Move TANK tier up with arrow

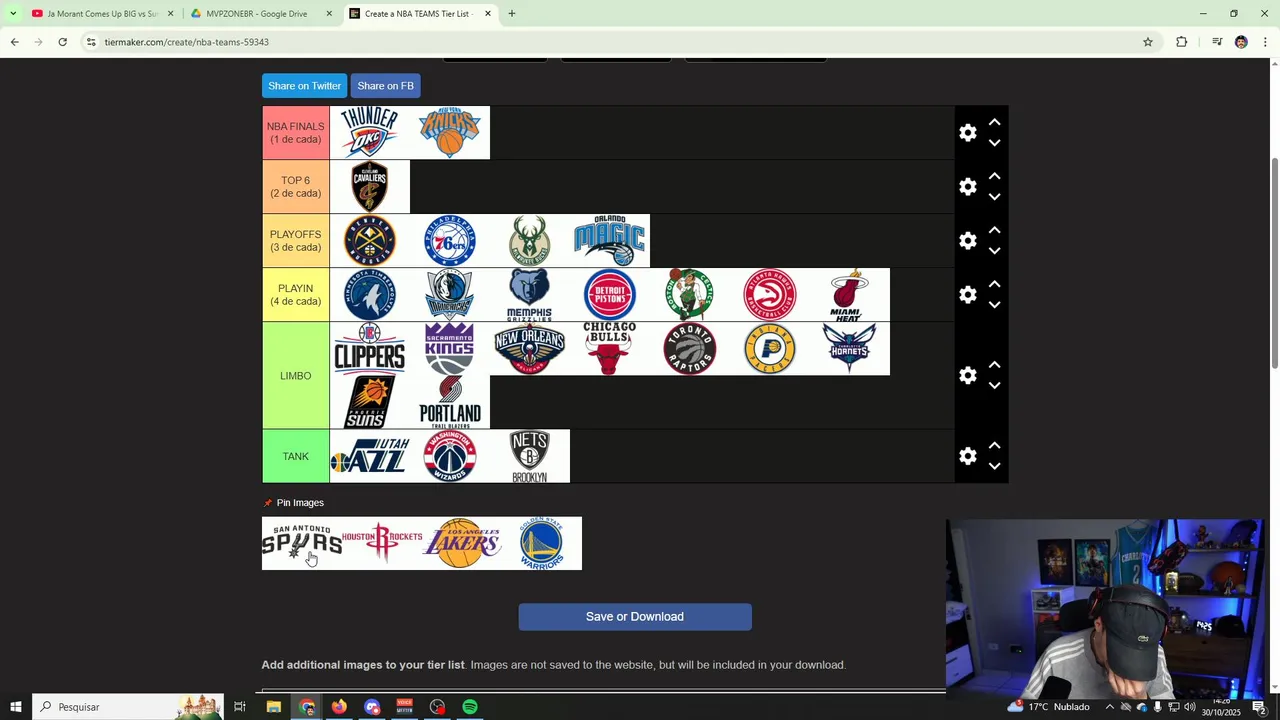tap(994, 446)
